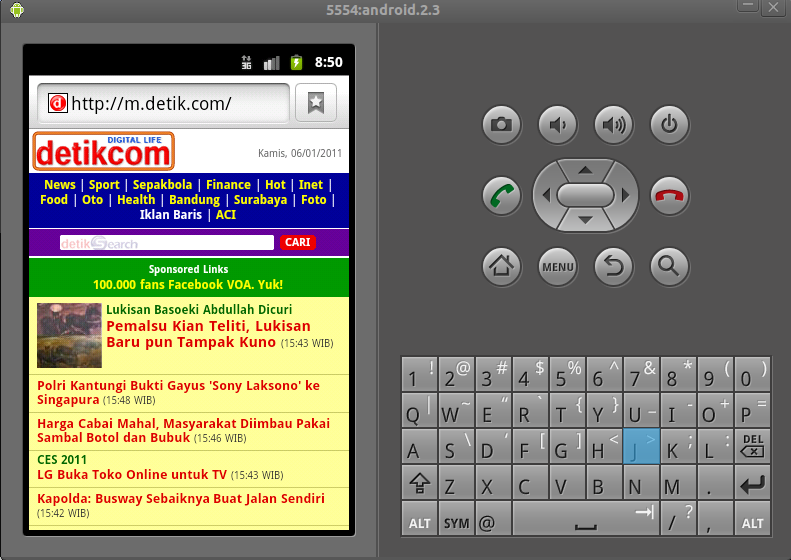This screenshot has height=560, width=791.
Task: Open the 100.000 fans Facebook VOA sponsored link
Action: click(x=188, y=285)
